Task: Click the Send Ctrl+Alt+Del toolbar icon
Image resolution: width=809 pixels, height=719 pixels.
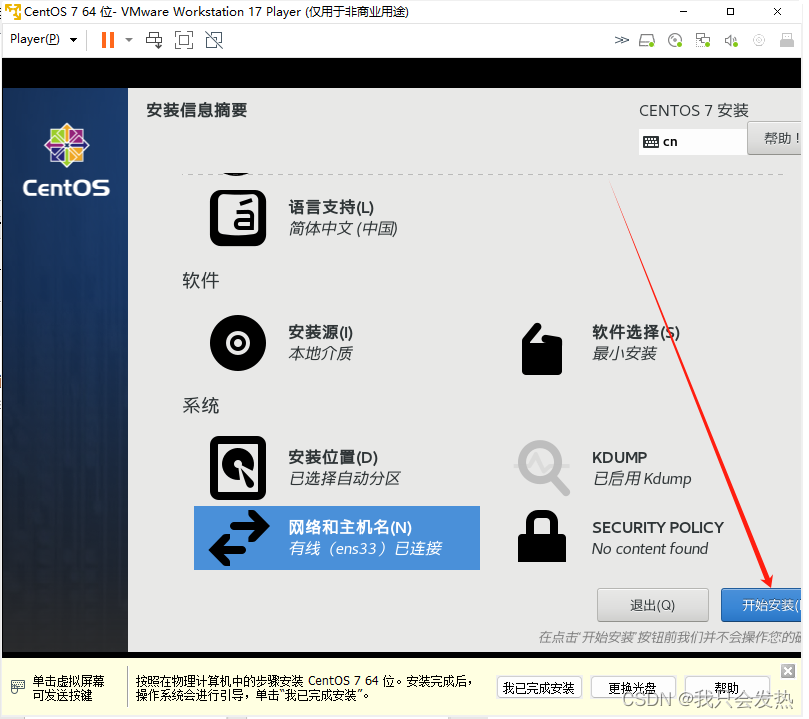Action: [x=154, y=40]
